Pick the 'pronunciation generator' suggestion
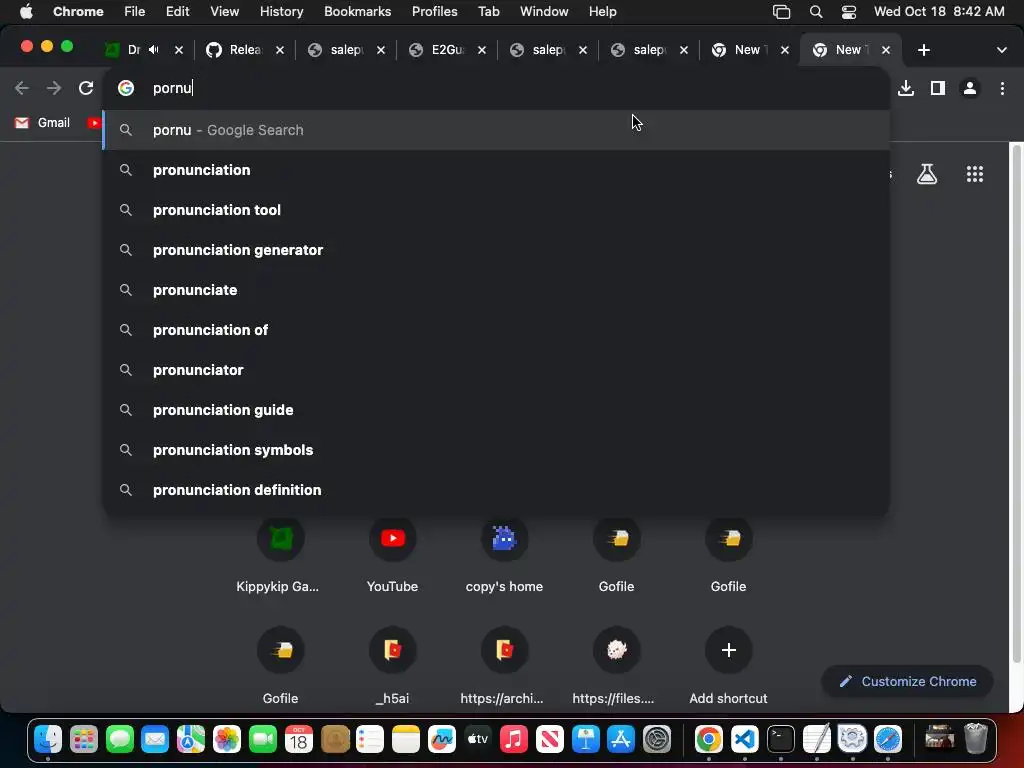 coord(496,250)
